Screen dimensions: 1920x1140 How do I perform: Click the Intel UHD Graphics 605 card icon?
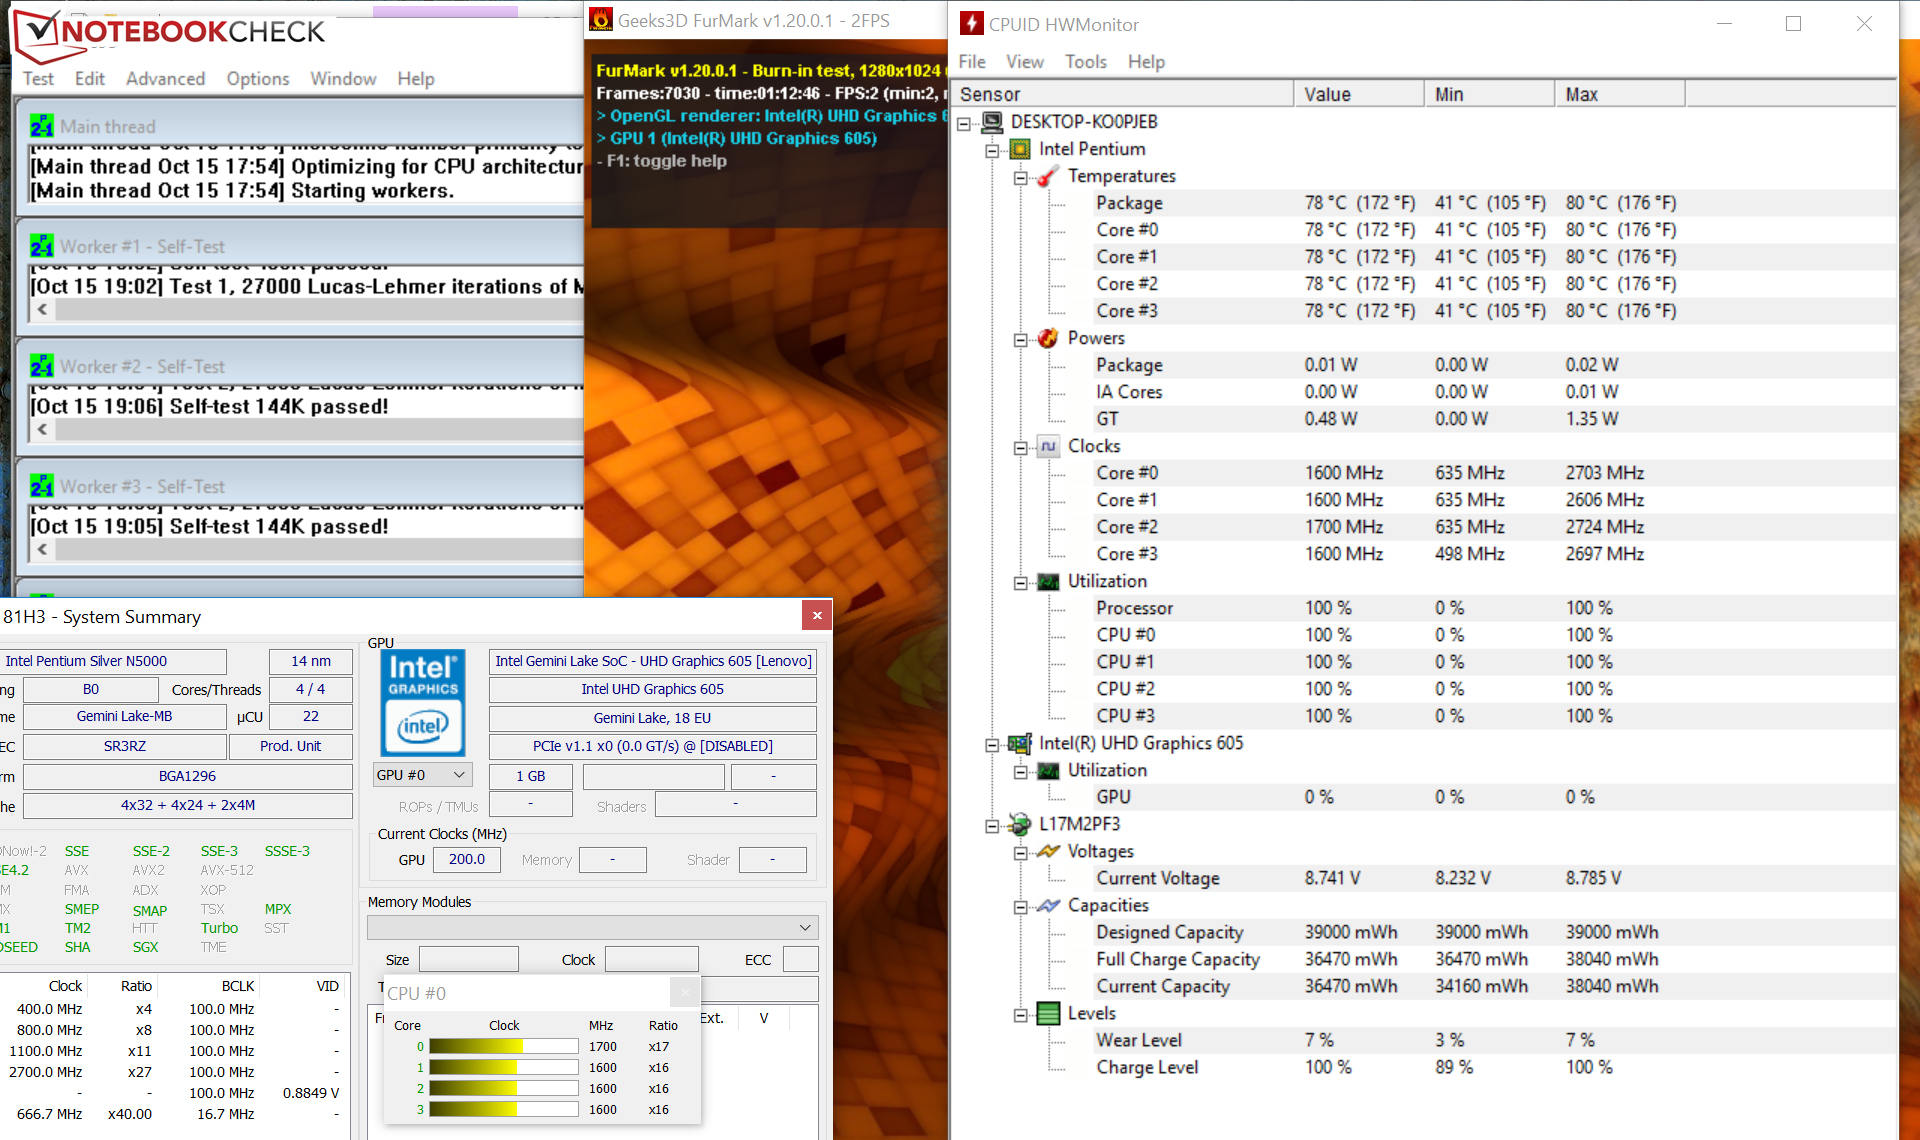(x=1019, y=743)
